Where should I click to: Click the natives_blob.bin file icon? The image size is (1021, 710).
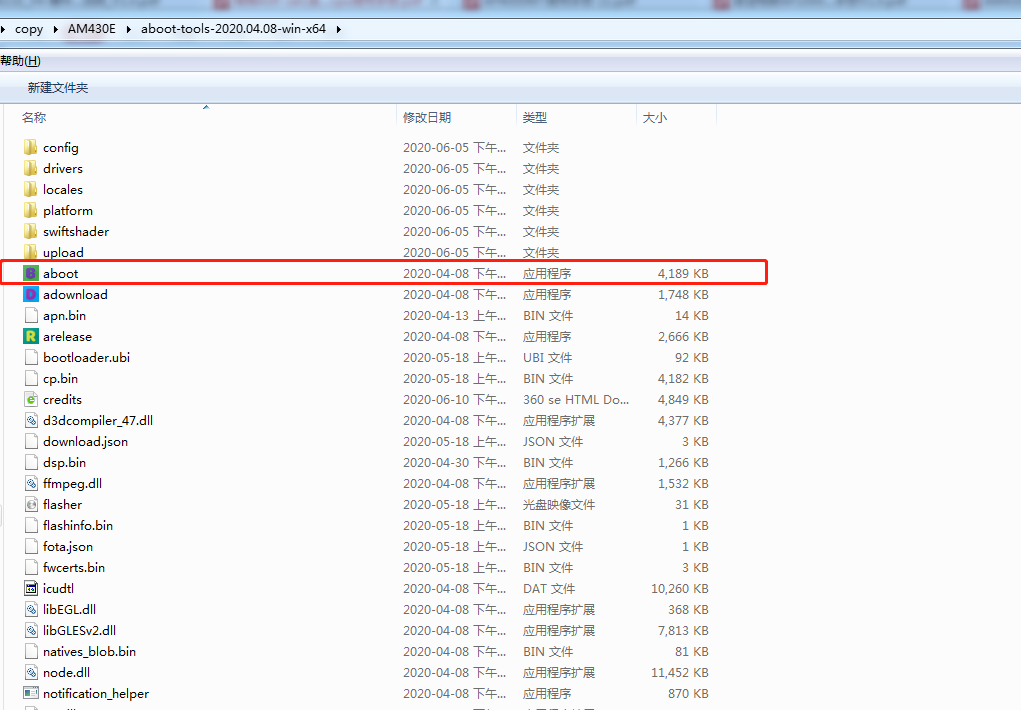pos(31,651)
